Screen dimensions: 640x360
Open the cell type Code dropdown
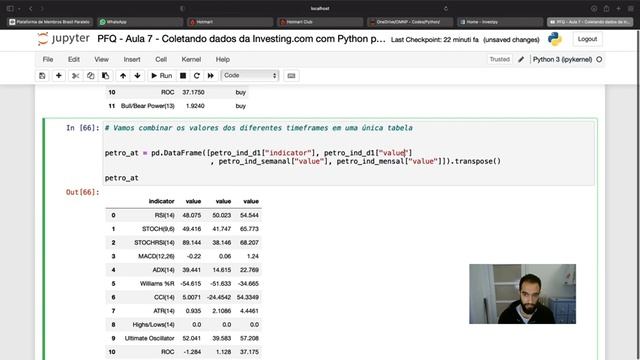coord(250,76)
